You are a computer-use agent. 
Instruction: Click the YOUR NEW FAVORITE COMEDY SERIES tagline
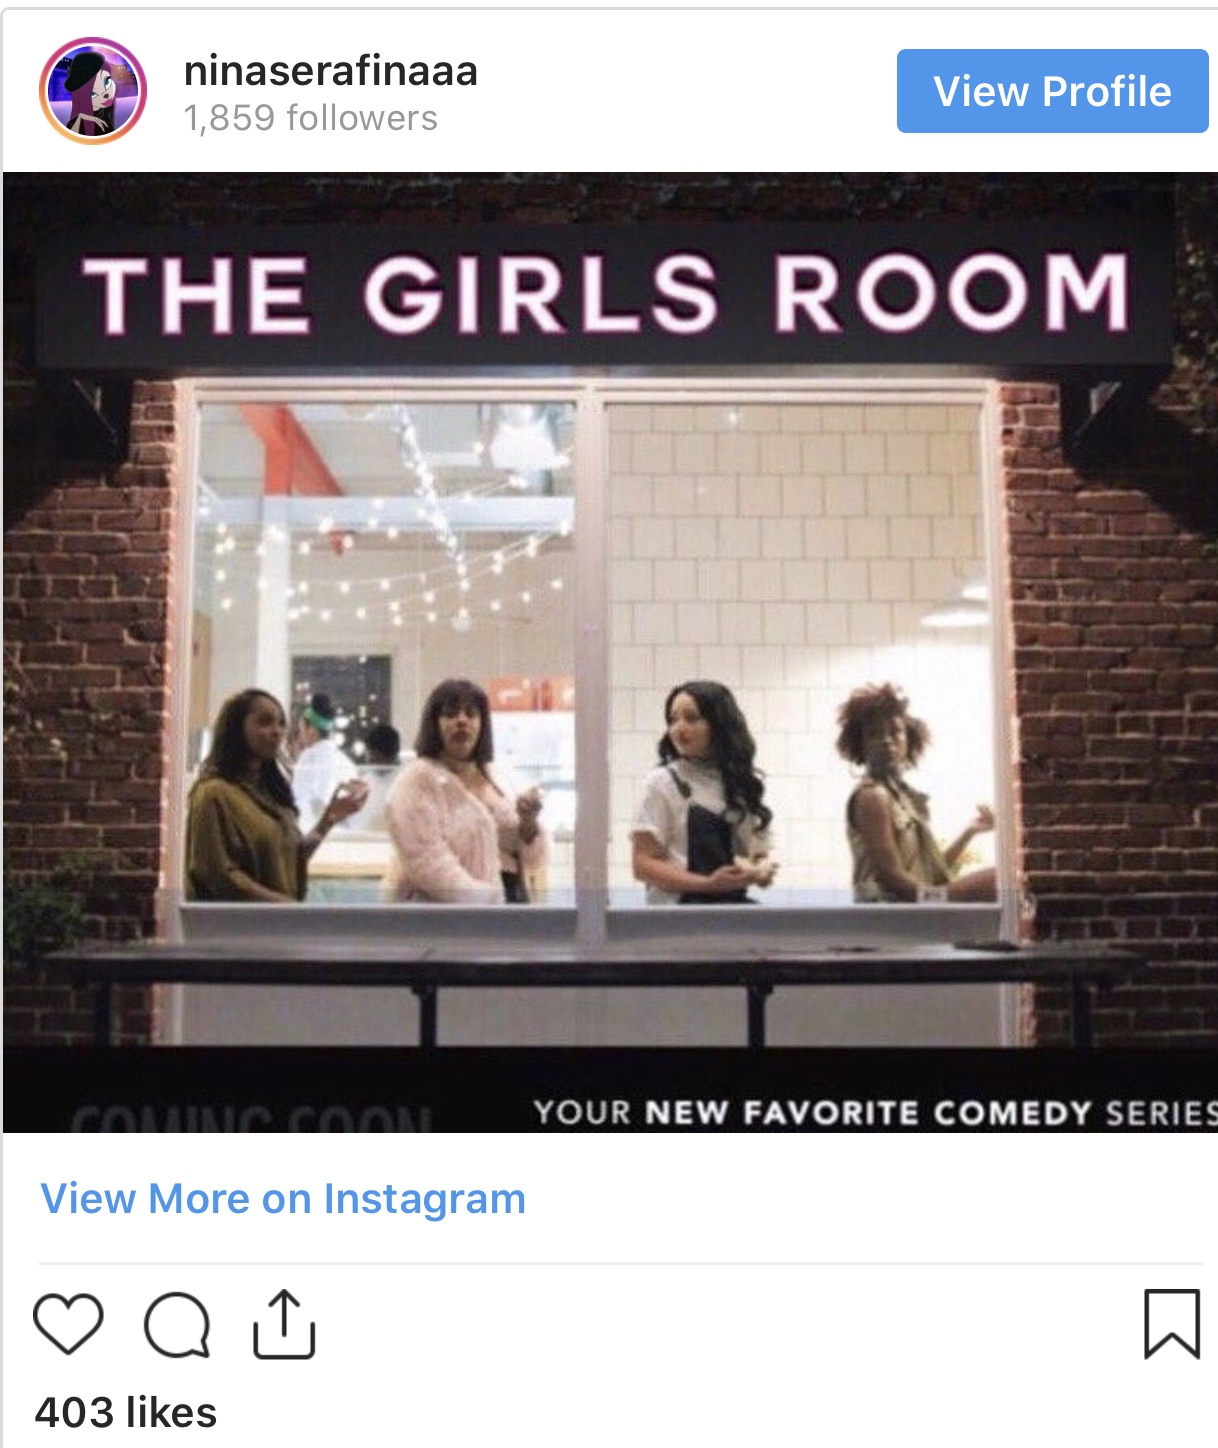(x=874, y=1112)
